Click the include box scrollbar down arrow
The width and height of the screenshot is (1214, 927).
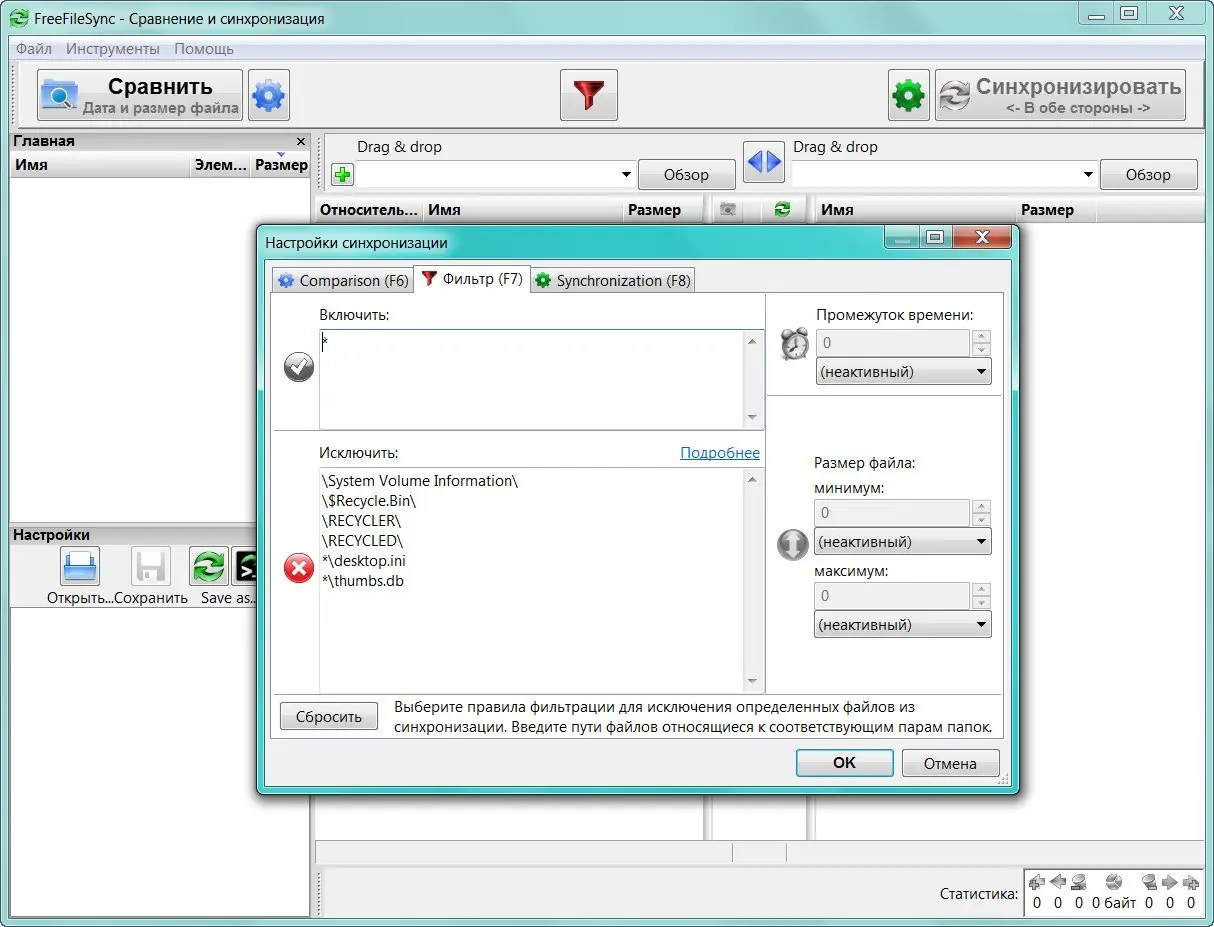753,418
